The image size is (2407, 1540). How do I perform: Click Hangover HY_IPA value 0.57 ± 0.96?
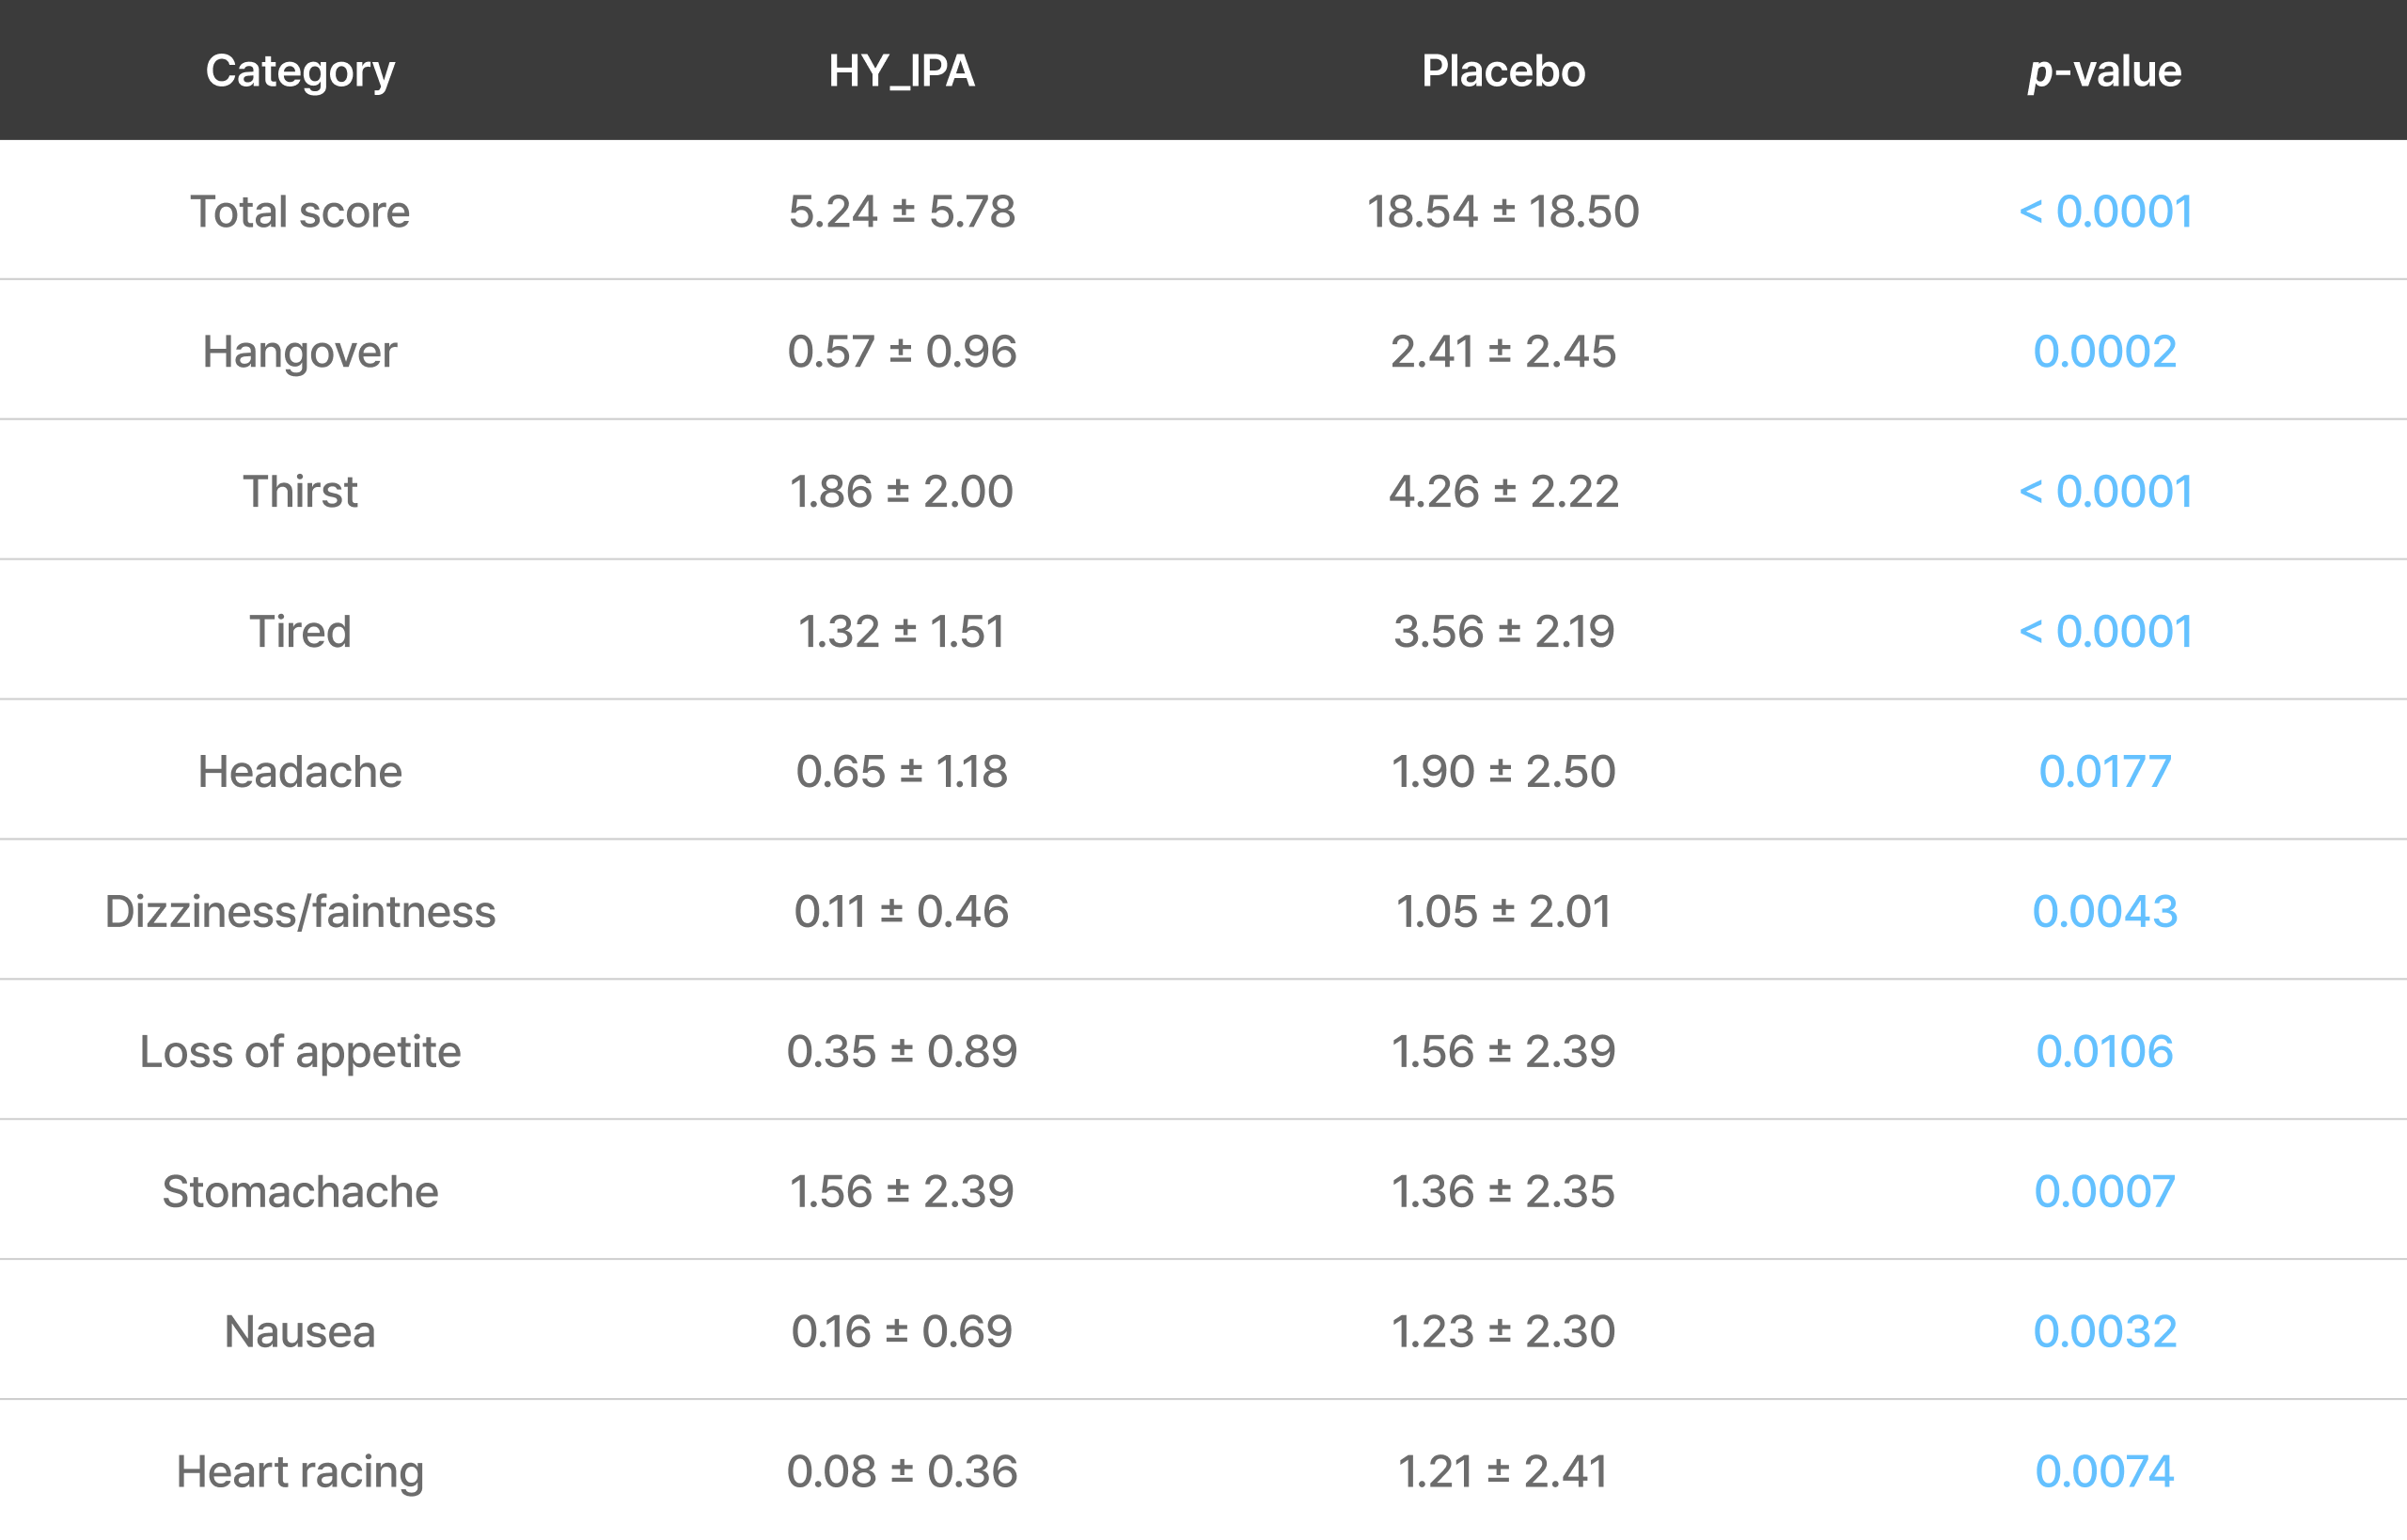coord(901,351)
